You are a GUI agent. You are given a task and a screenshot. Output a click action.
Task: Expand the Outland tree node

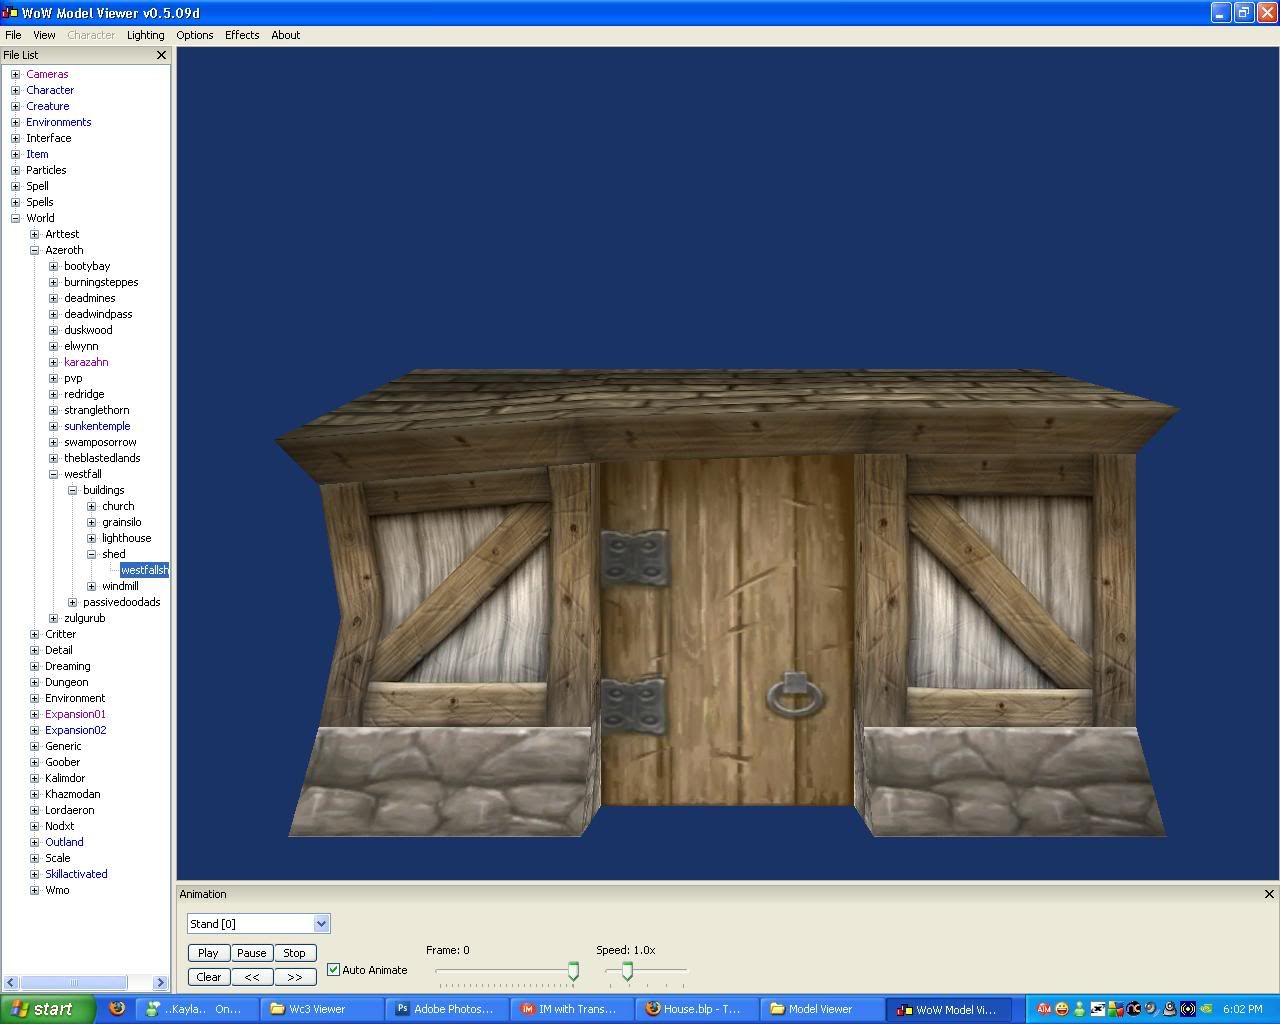(35, 842)
